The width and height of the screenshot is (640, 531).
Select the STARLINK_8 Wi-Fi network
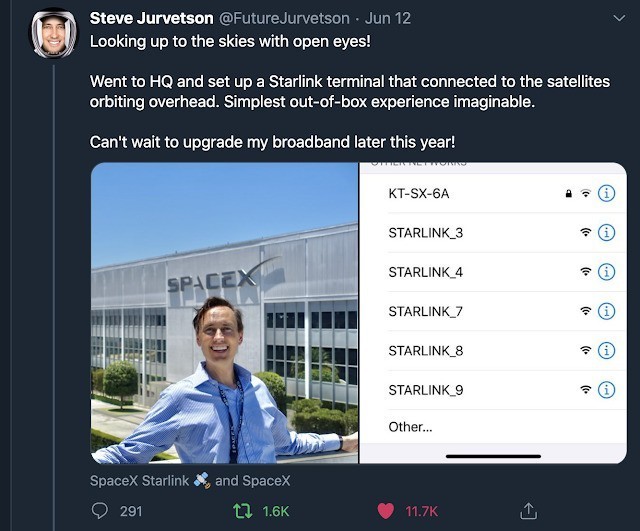[426, 350]
